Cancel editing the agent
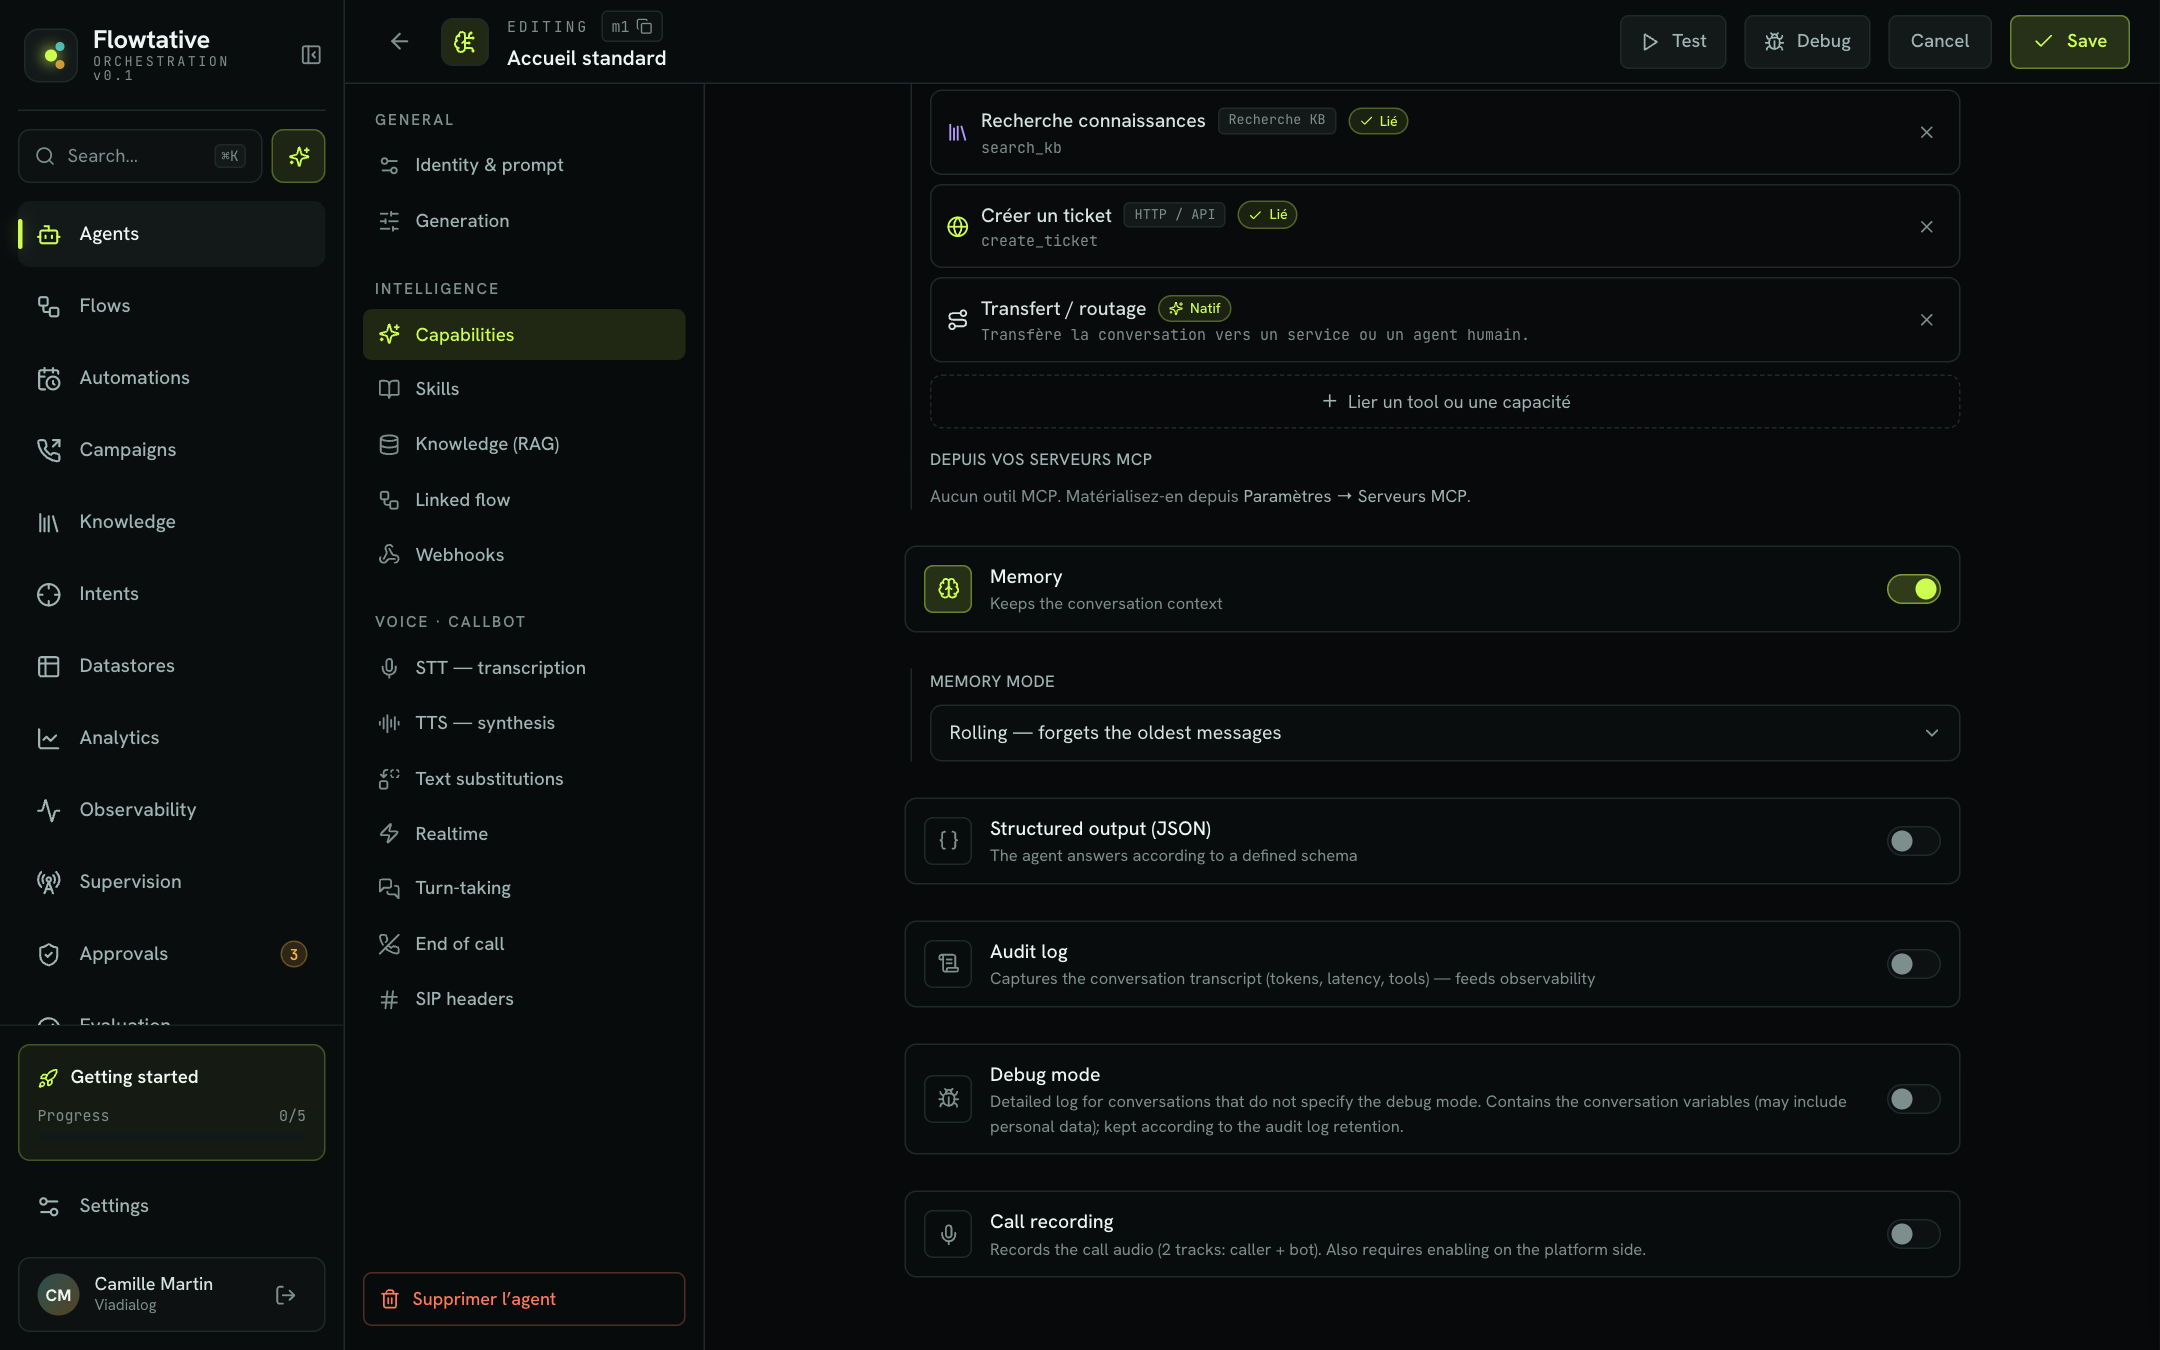2160x1350 pixels. pyautogui.click(x=1939, y=42)
